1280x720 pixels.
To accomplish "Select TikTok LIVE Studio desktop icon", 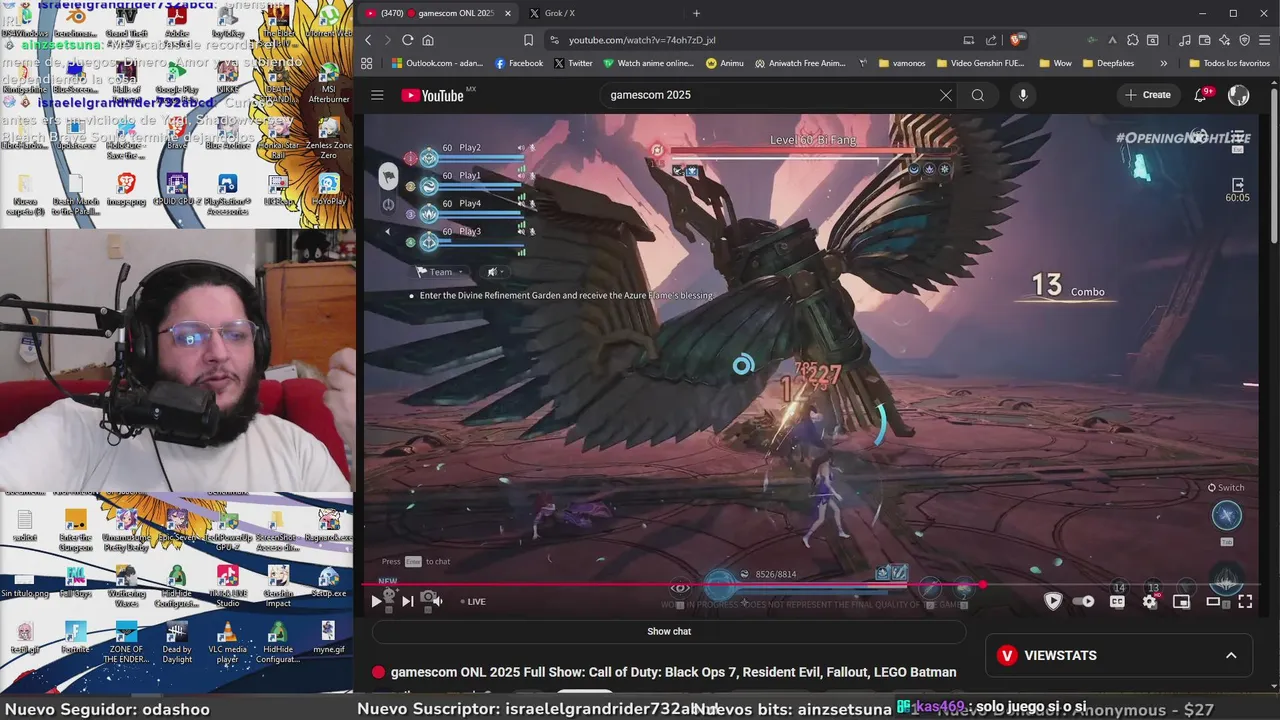I will click(227, 586).
